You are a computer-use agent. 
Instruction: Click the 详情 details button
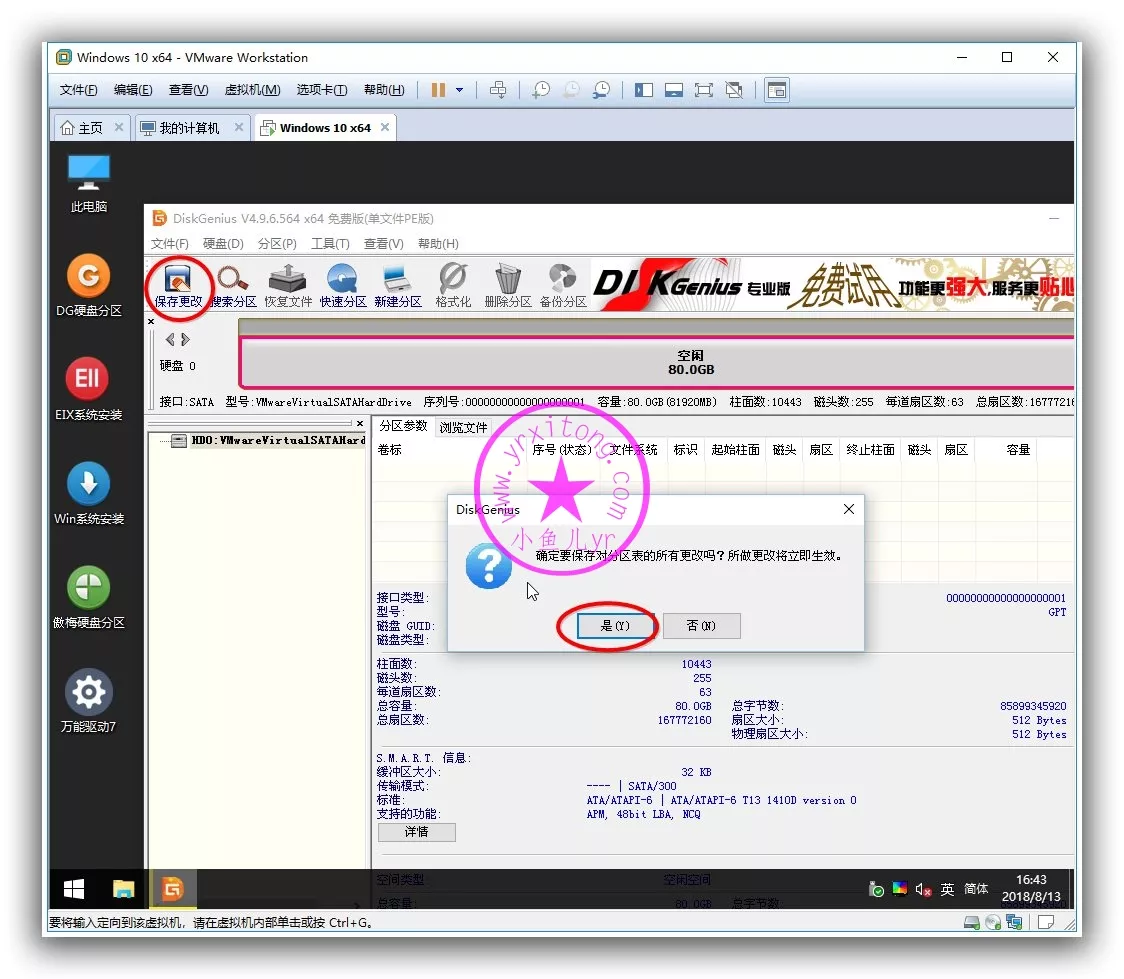point(416,831)
